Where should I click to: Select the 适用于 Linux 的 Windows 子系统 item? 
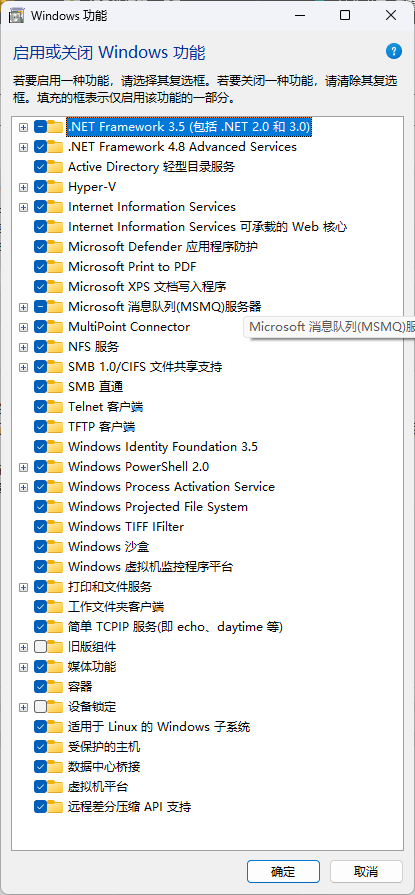[x=159, y=727]
